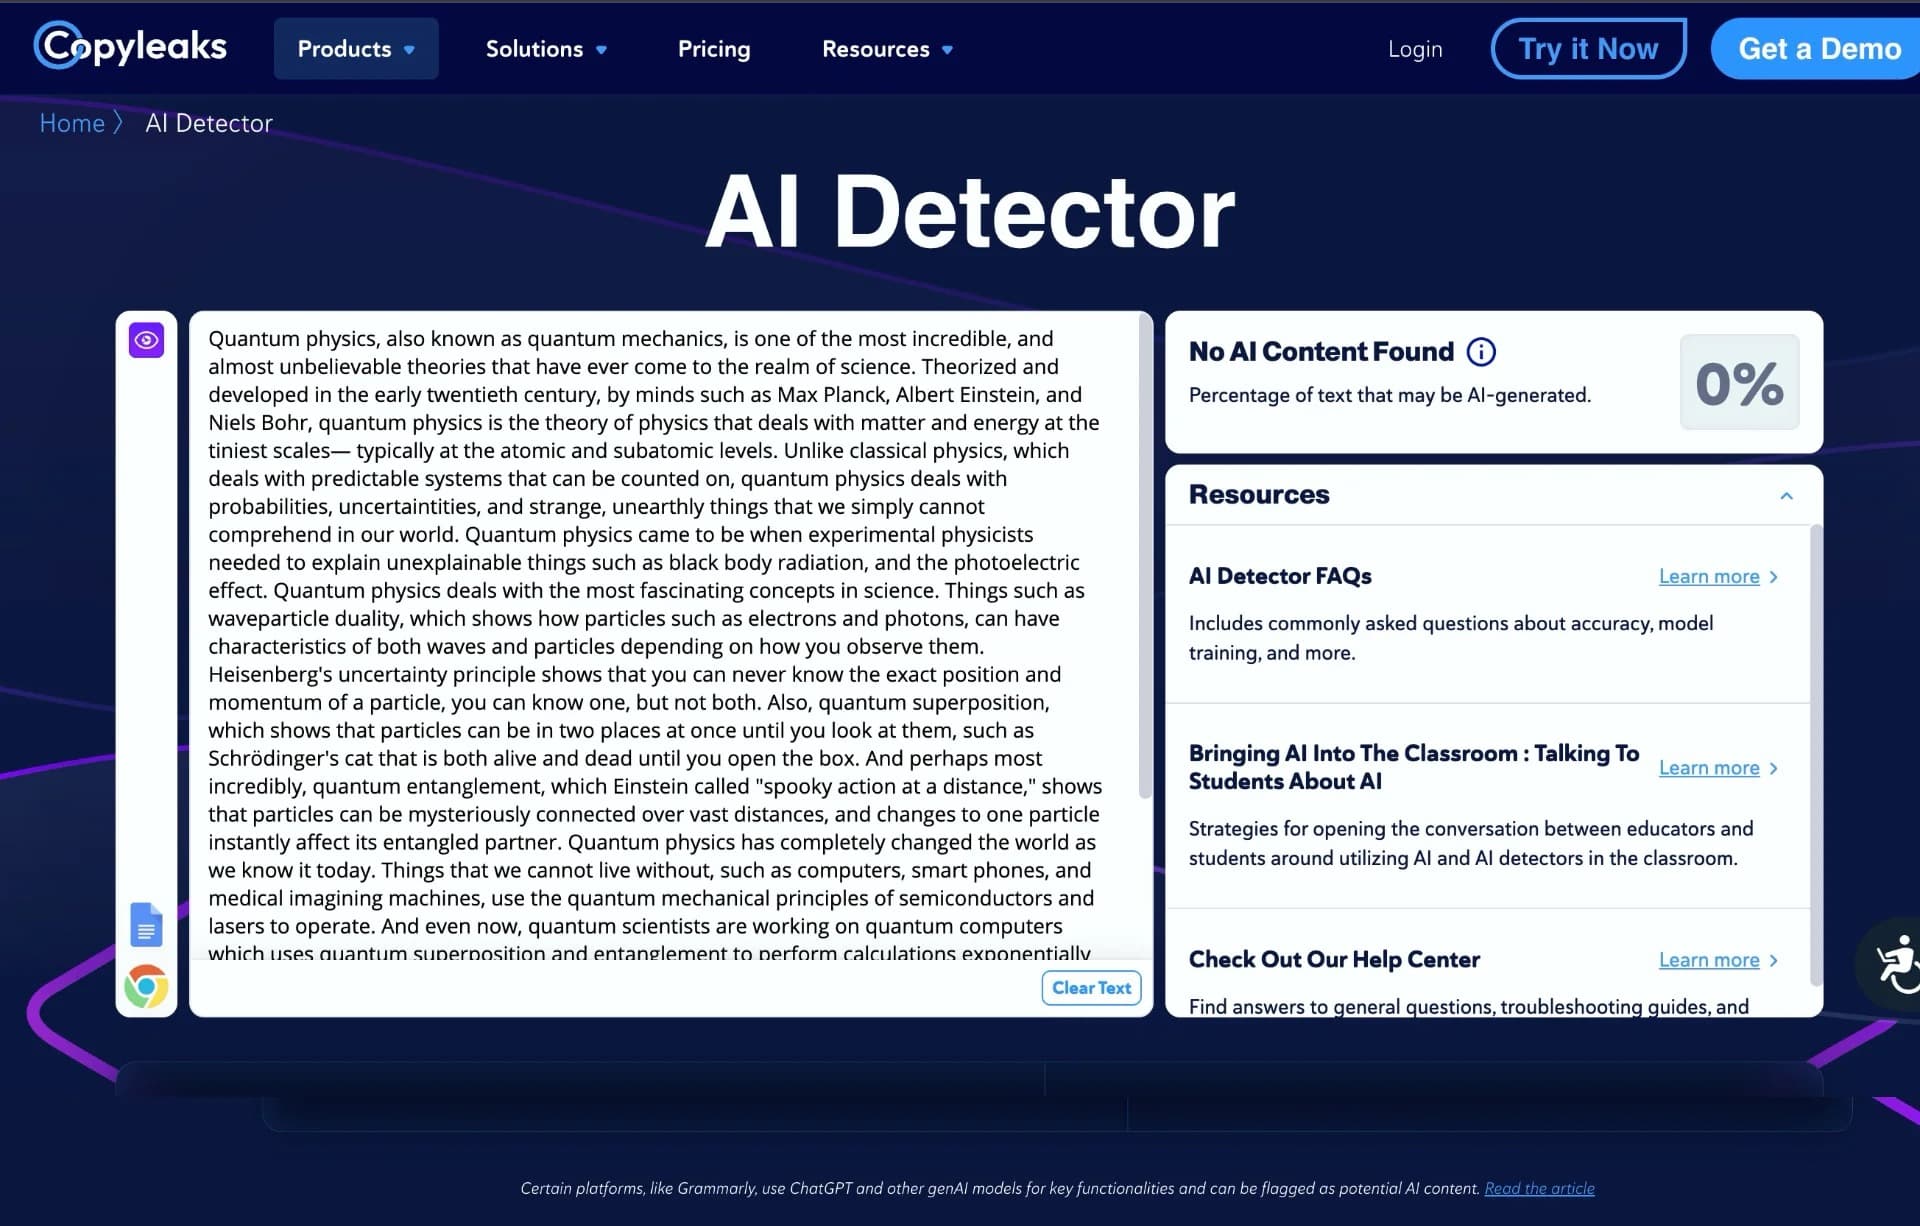The height and width of the screenshot is (1226, 1920).
Task: Expand the Products dropdown menu
Action: 356,48
